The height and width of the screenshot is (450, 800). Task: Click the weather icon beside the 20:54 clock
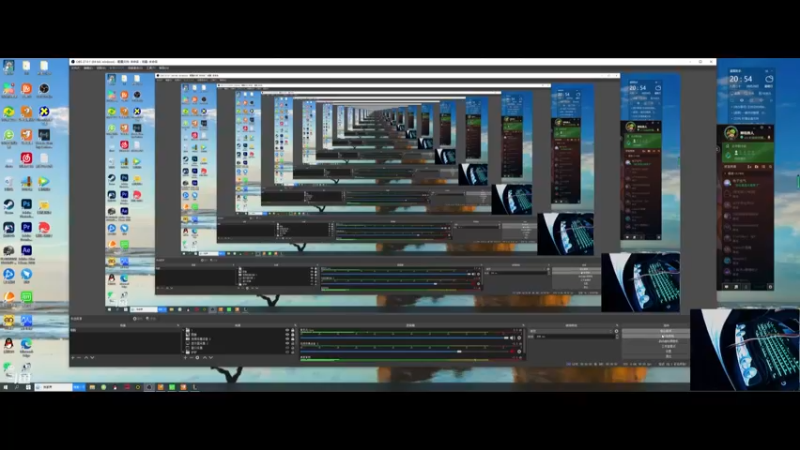[769, 79]
